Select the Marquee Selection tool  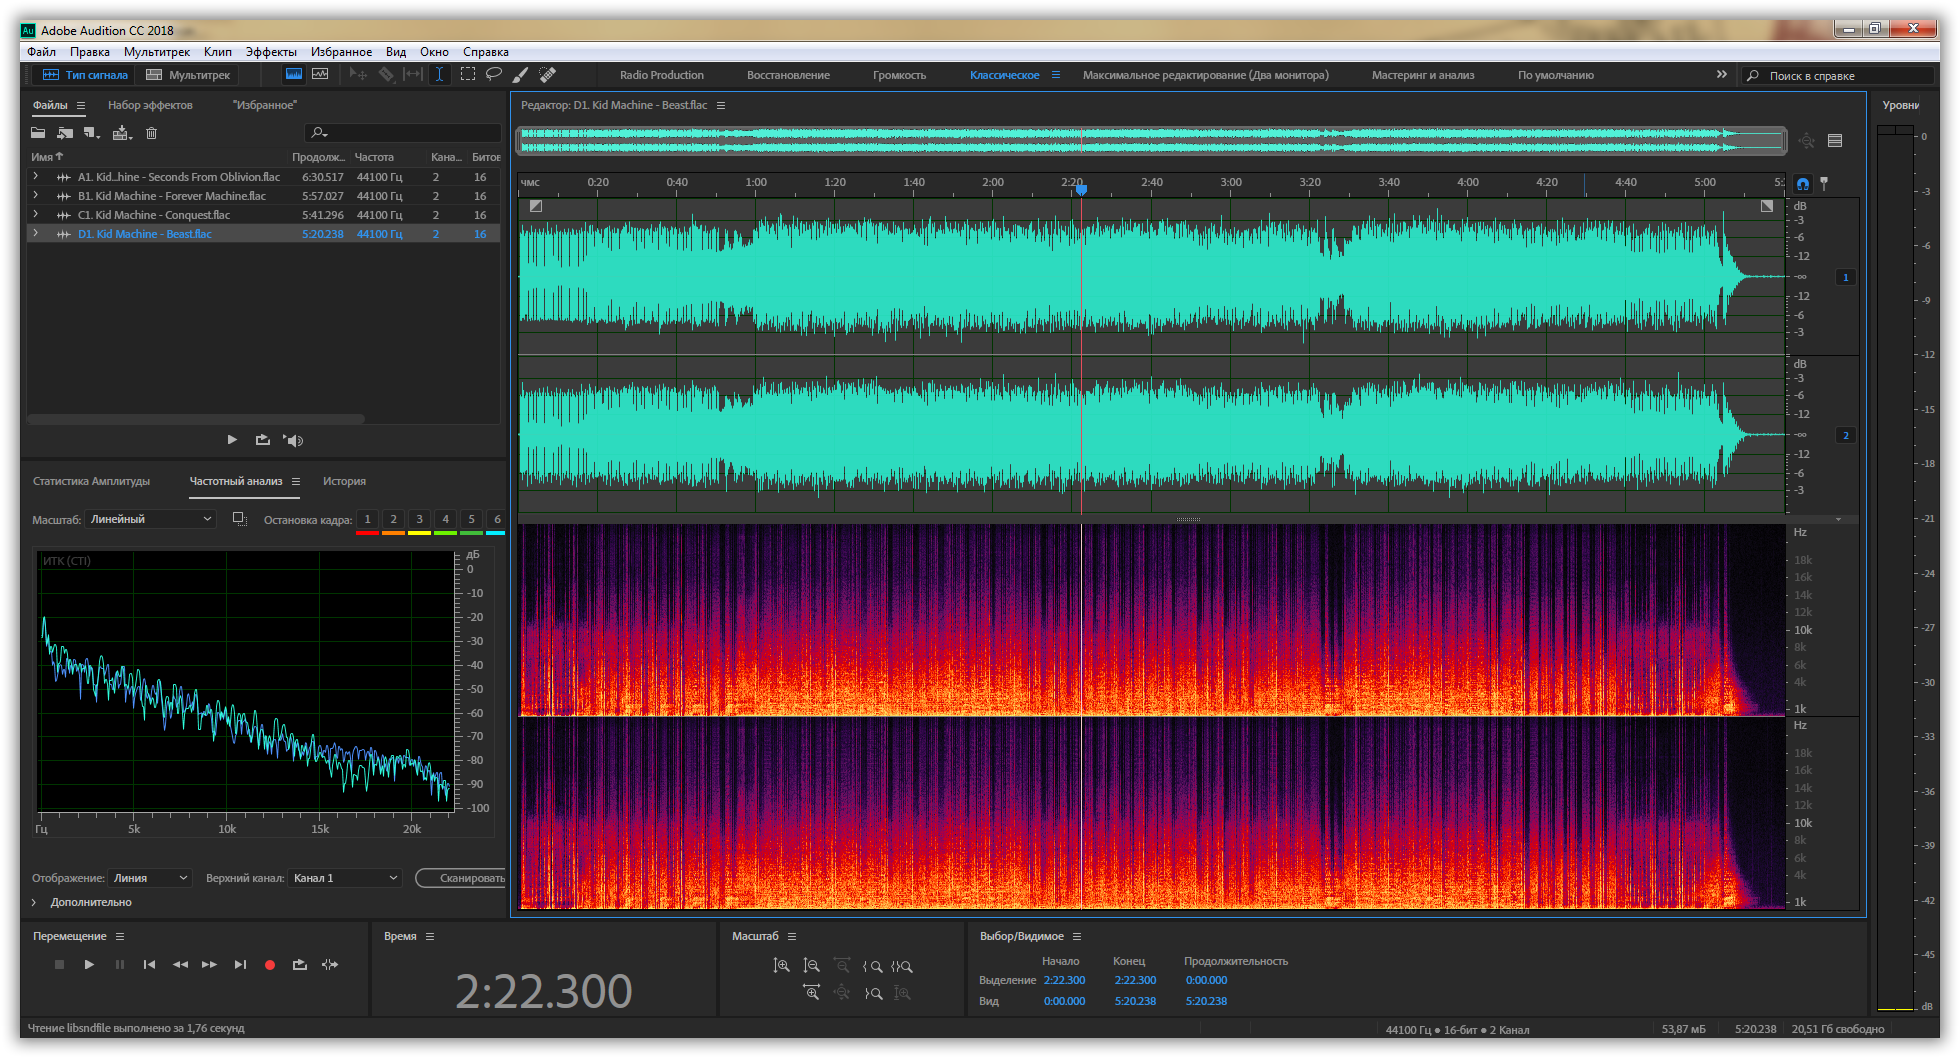tap(467, 74)
